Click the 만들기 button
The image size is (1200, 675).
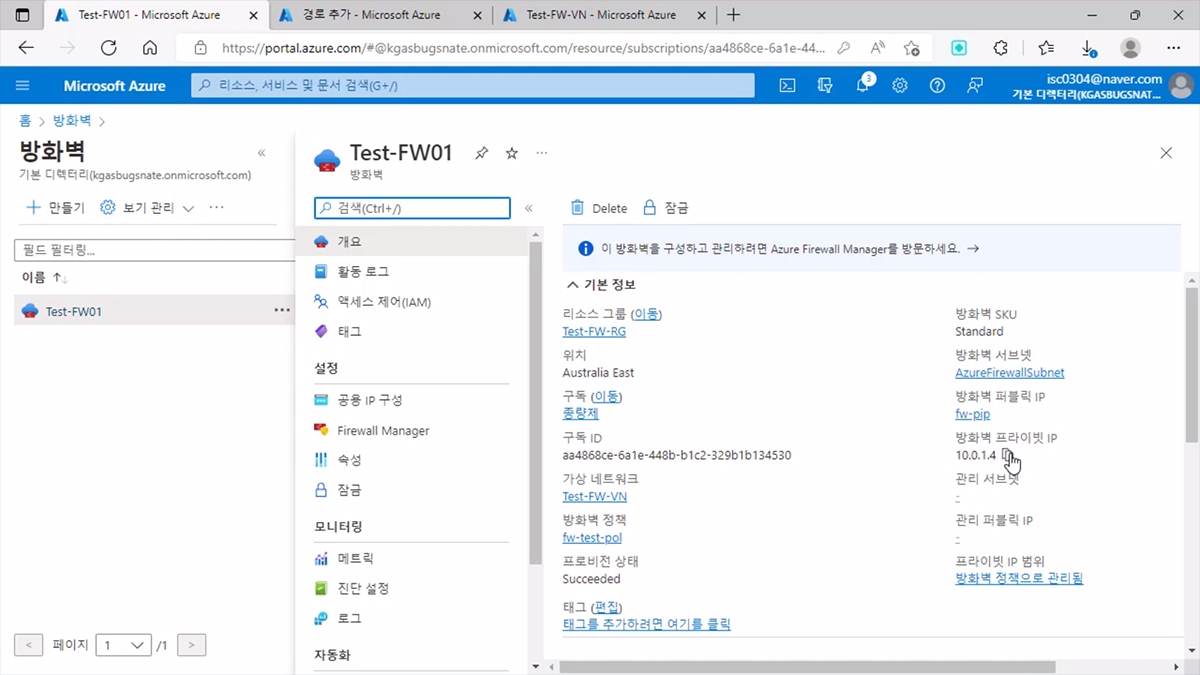click(55, 208)
